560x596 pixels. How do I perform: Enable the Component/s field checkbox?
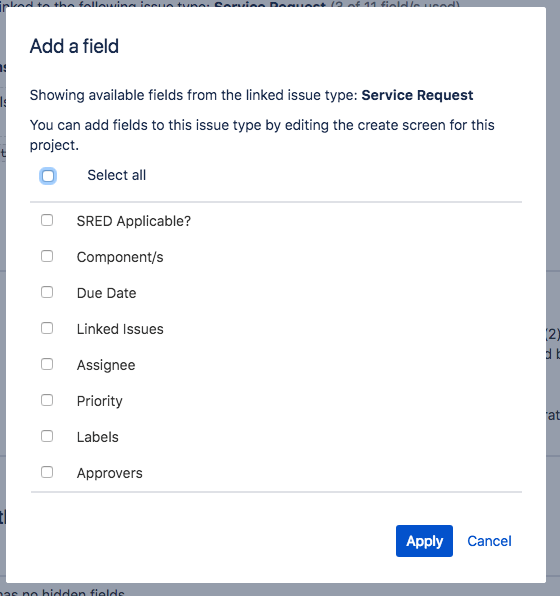[x=47, y=256]
